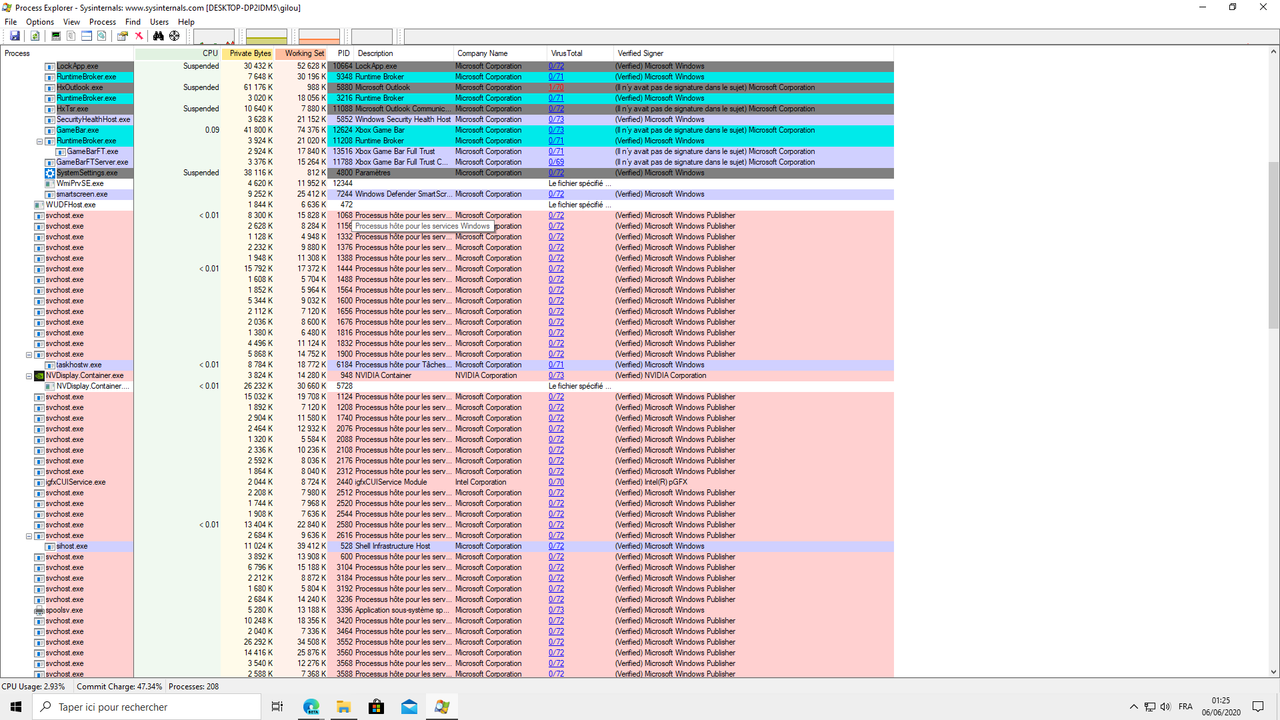Click the orange physical memory mini graph
Screen dimensions: 1280x720
pyautogui.click(x=320, y=37)
